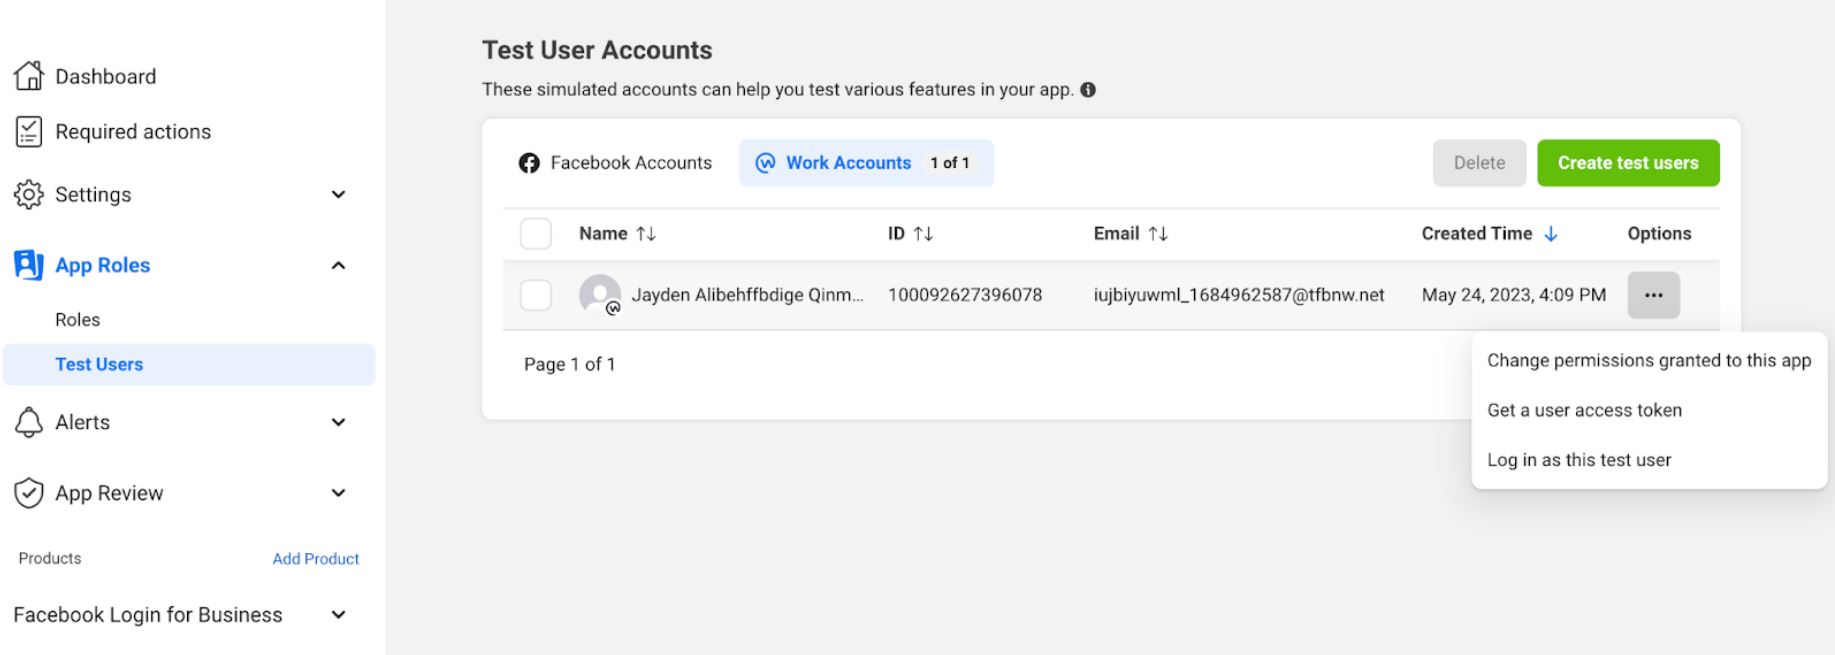Open Roles in the sidebar
Image resolution: width=1835 pixels, height=655 pixels.
[78, 320]
